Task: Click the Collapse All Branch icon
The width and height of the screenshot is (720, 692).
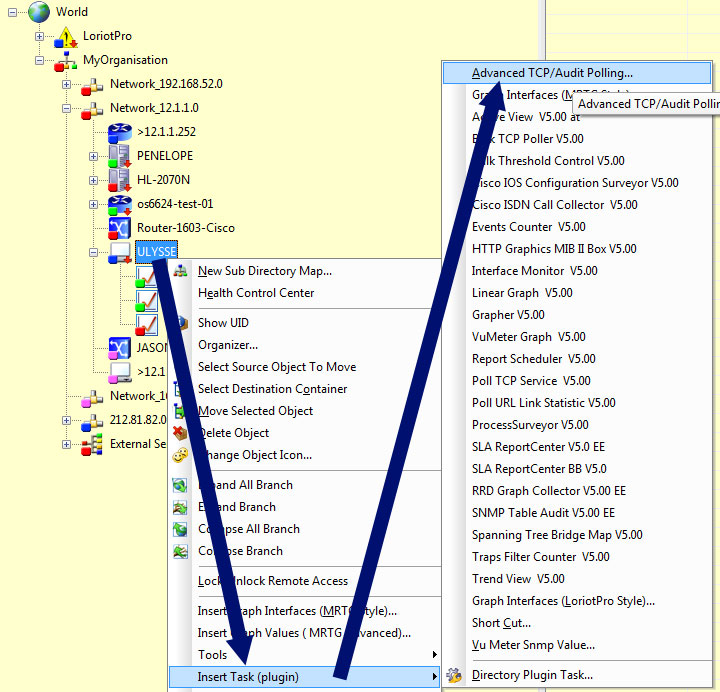Action: coord(180,529)
